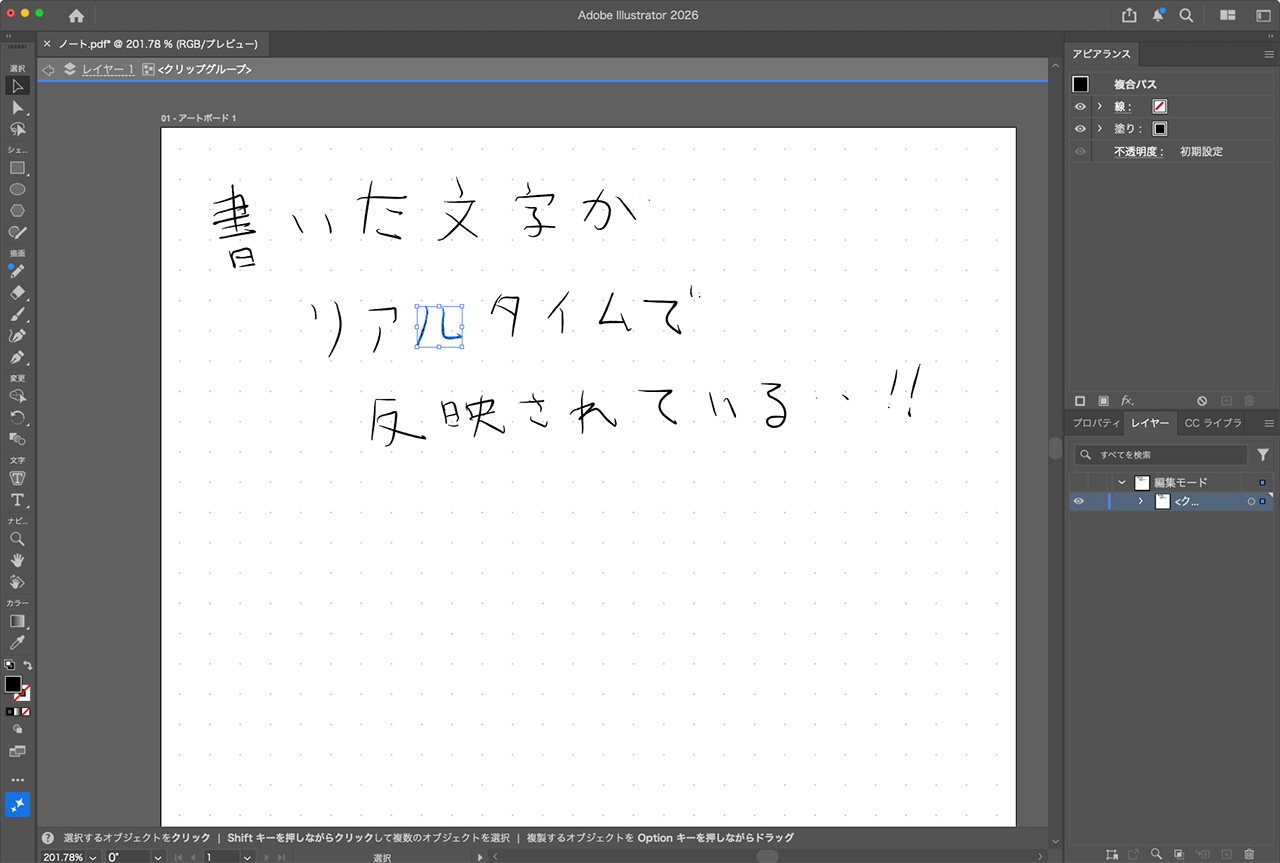
Task: Select the Polygon tool
Action: [x=17, y=211]
